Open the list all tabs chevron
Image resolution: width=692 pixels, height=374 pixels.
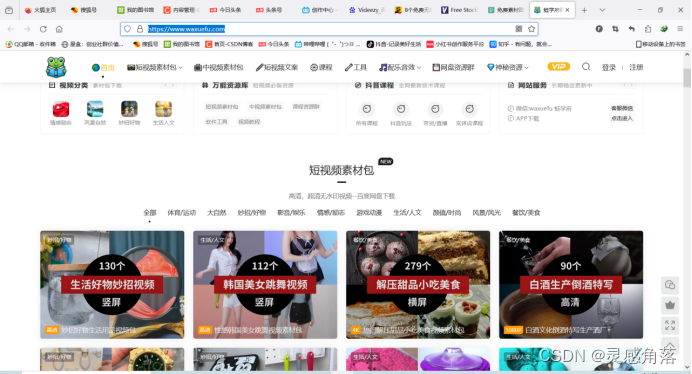(x=602, y=10)
